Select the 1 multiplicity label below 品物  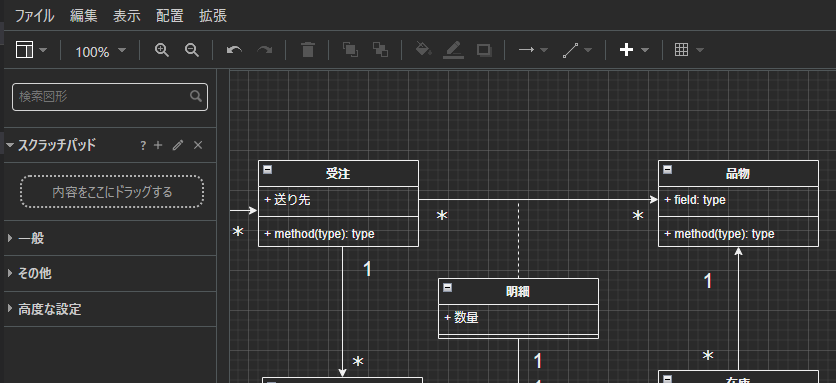click(708, 281)
